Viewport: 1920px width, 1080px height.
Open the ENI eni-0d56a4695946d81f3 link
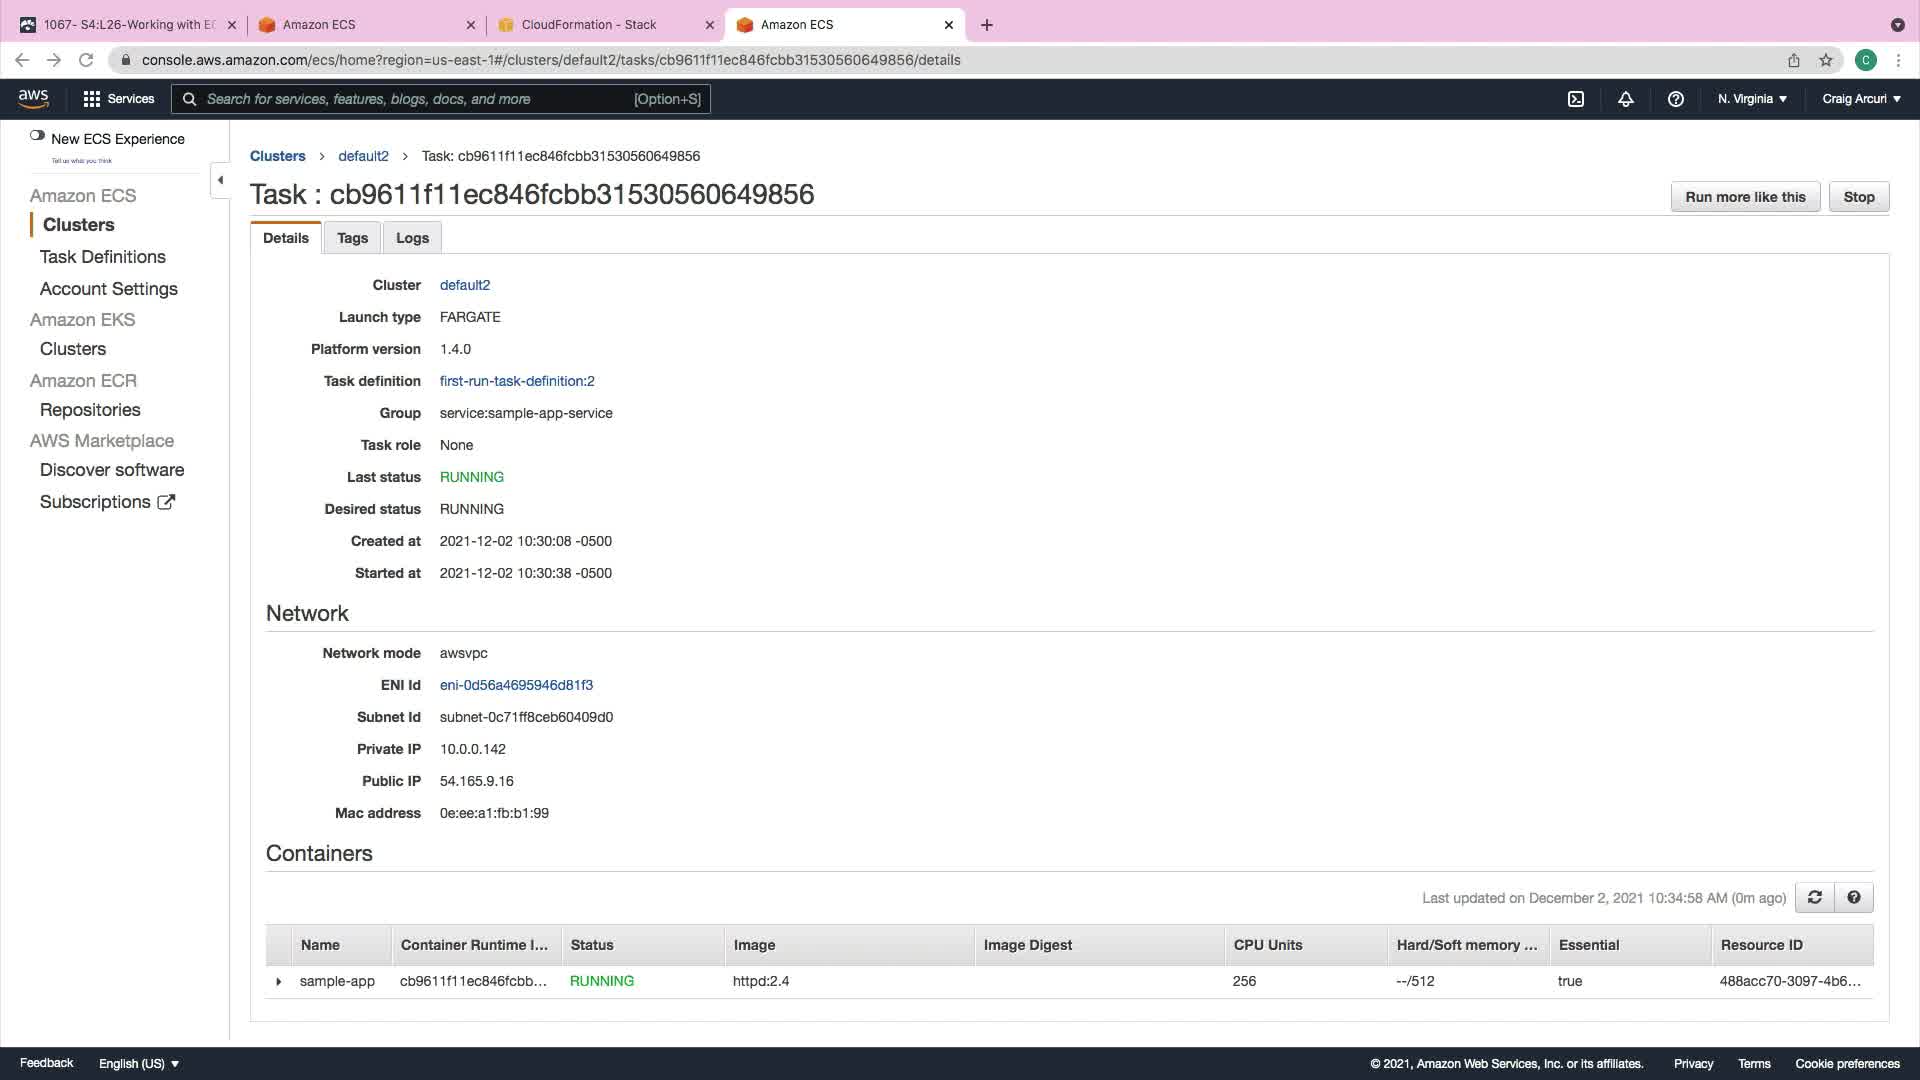click(516, 685)
